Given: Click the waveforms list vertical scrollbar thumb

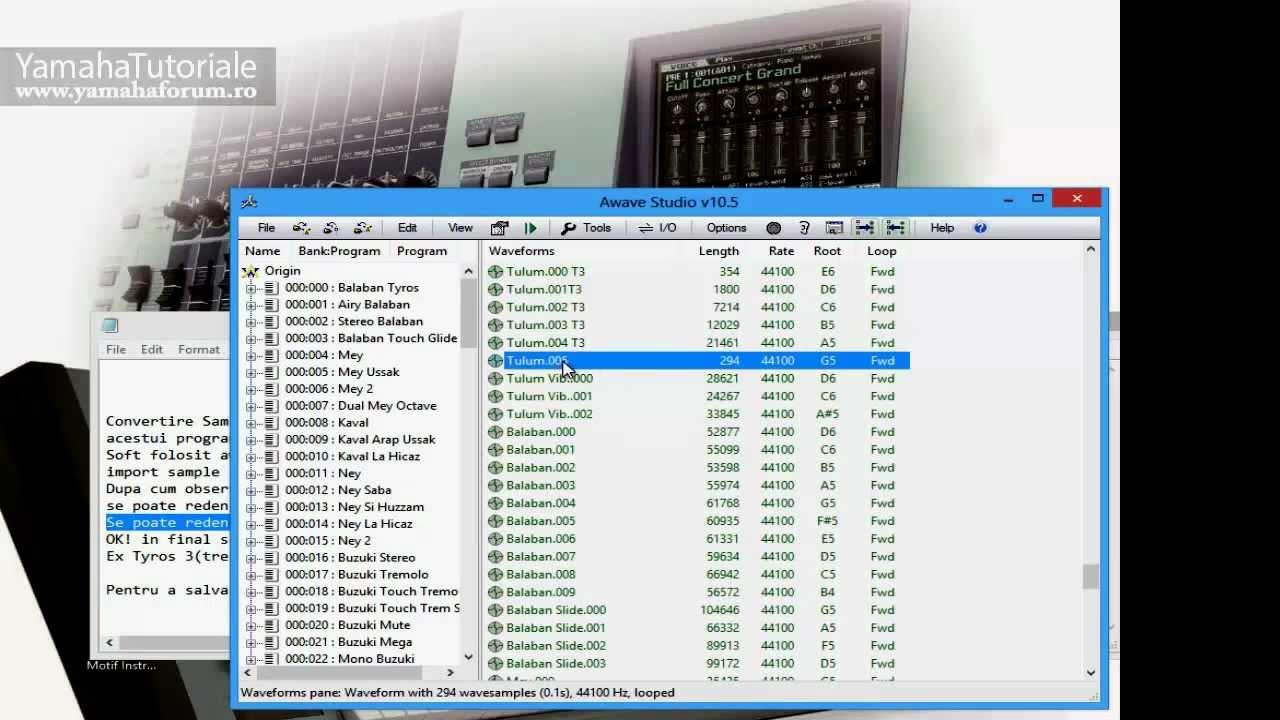Looking at the screenshot, I should [x=1090, y=577].
